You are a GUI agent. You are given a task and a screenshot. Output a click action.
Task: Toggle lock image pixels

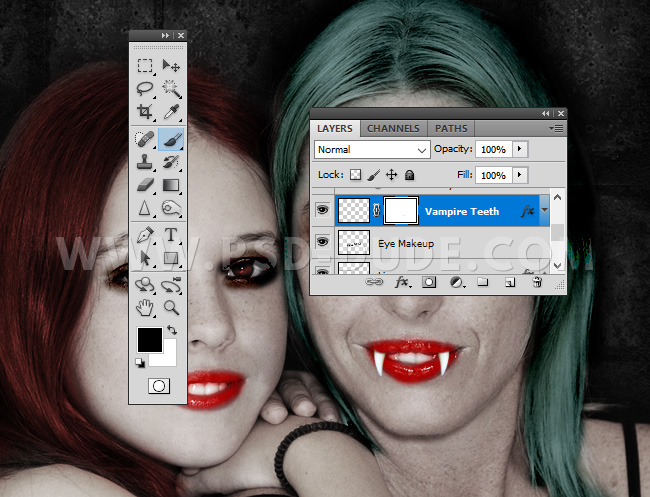point(373,175)
